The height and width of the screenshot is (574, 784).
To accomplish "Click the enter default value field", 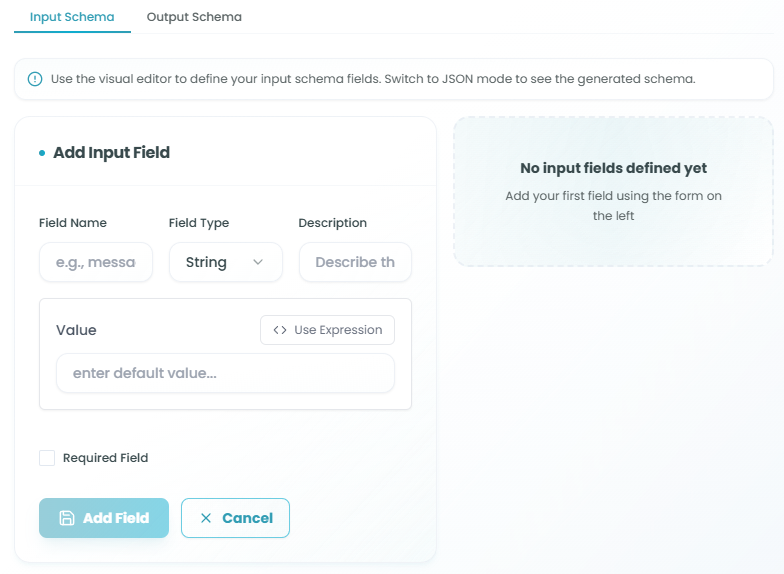I will tap(225, 373).
